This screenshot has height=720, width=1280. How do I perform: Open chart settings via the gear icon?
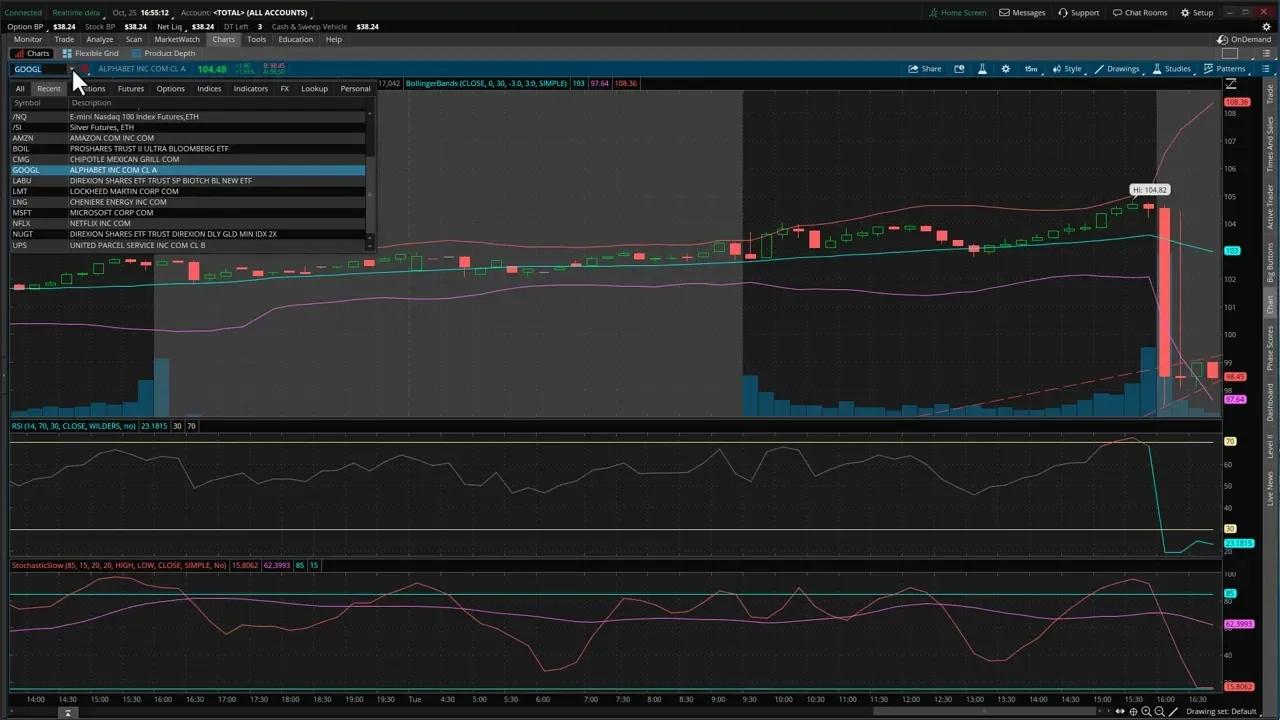point(1006,68)
